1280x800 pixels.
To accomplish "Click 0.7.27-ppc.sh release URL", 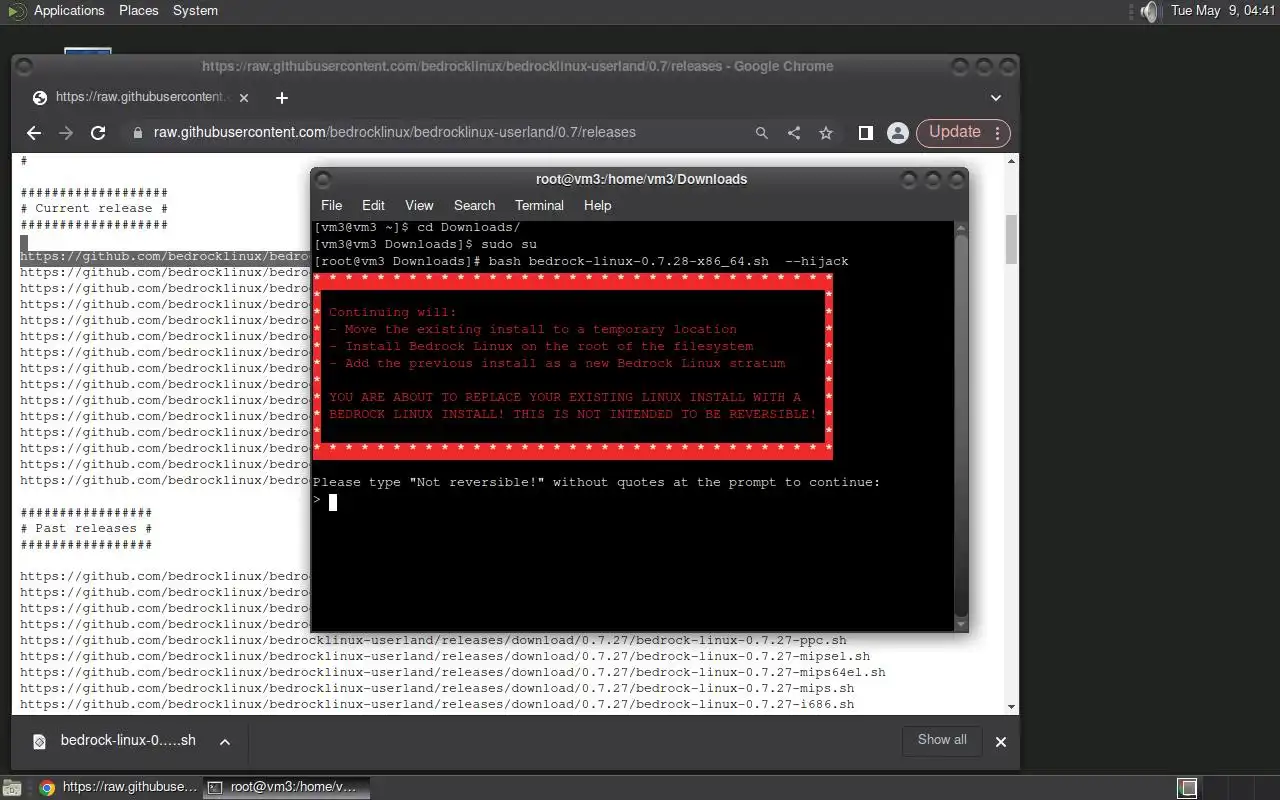I will [433, 640].
